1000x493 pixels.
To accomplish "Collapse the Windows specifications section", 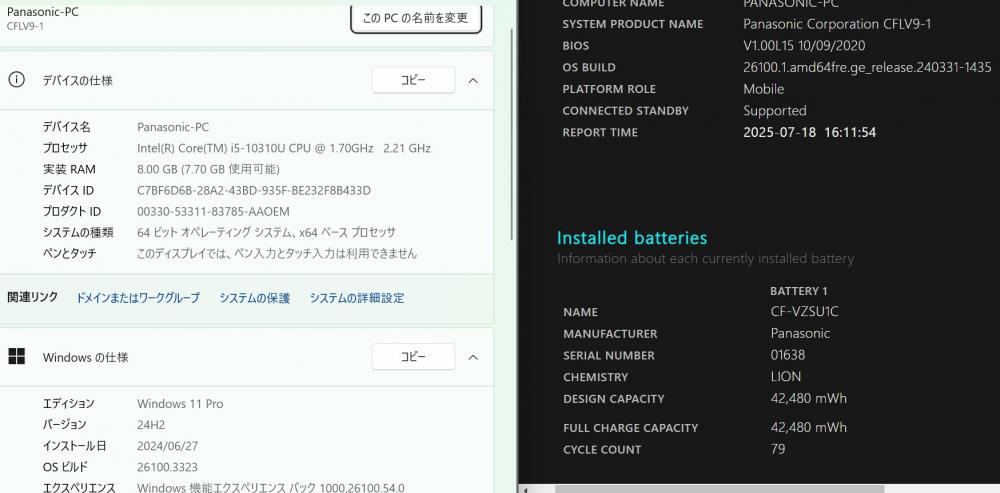I will 473,357.
